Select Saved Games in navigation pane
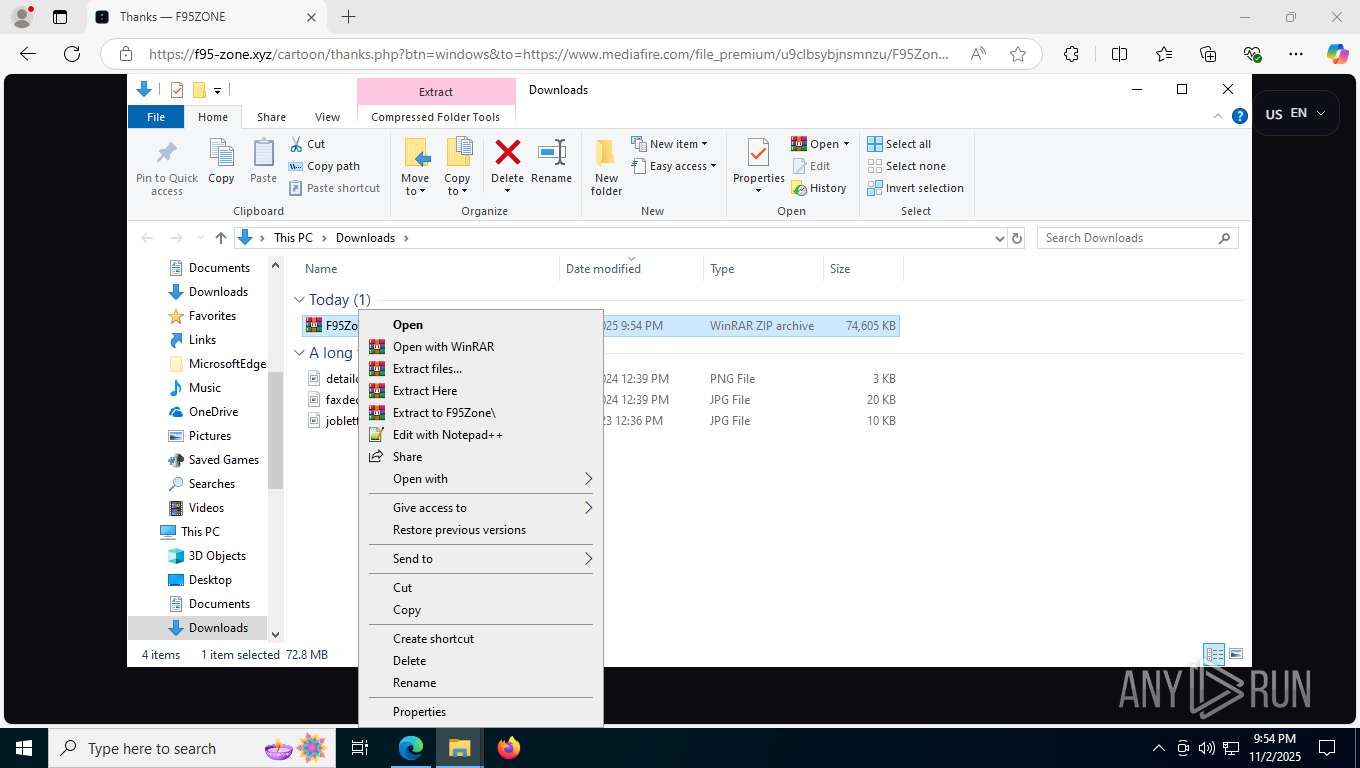Image resolution: width=1360 pixels, height=768 pixels. (213, 460)
